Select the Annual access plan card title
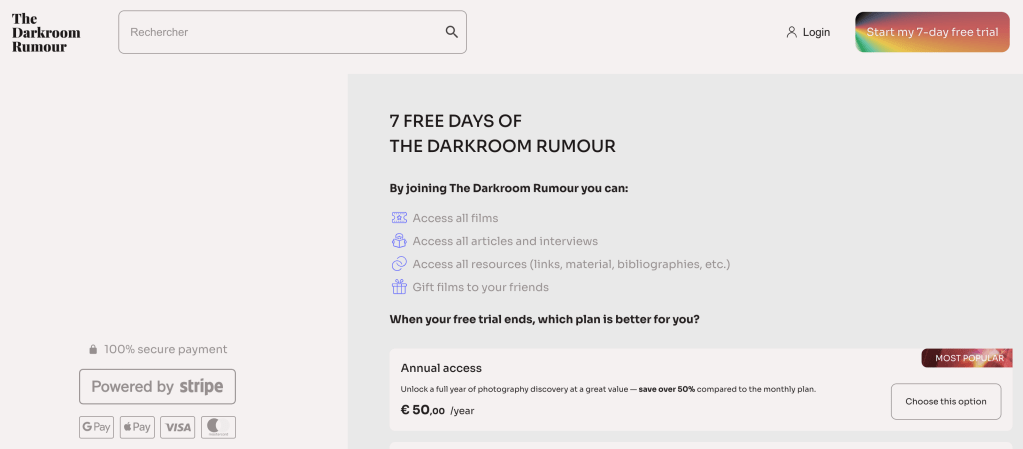This screenshot has height=449, width=1023. click(441, 368)
